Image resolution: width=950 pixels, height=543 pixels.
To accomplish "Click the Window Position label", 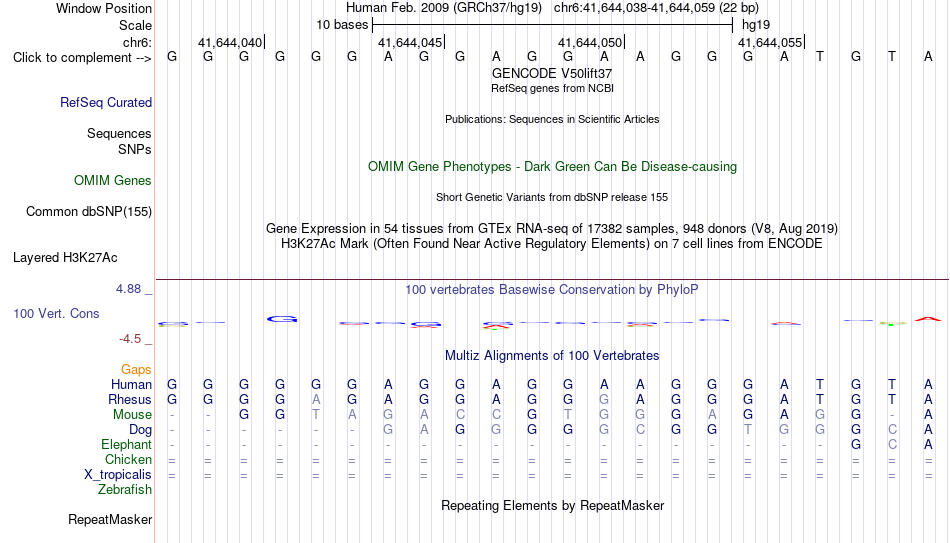I will click(x=104, y=8).
